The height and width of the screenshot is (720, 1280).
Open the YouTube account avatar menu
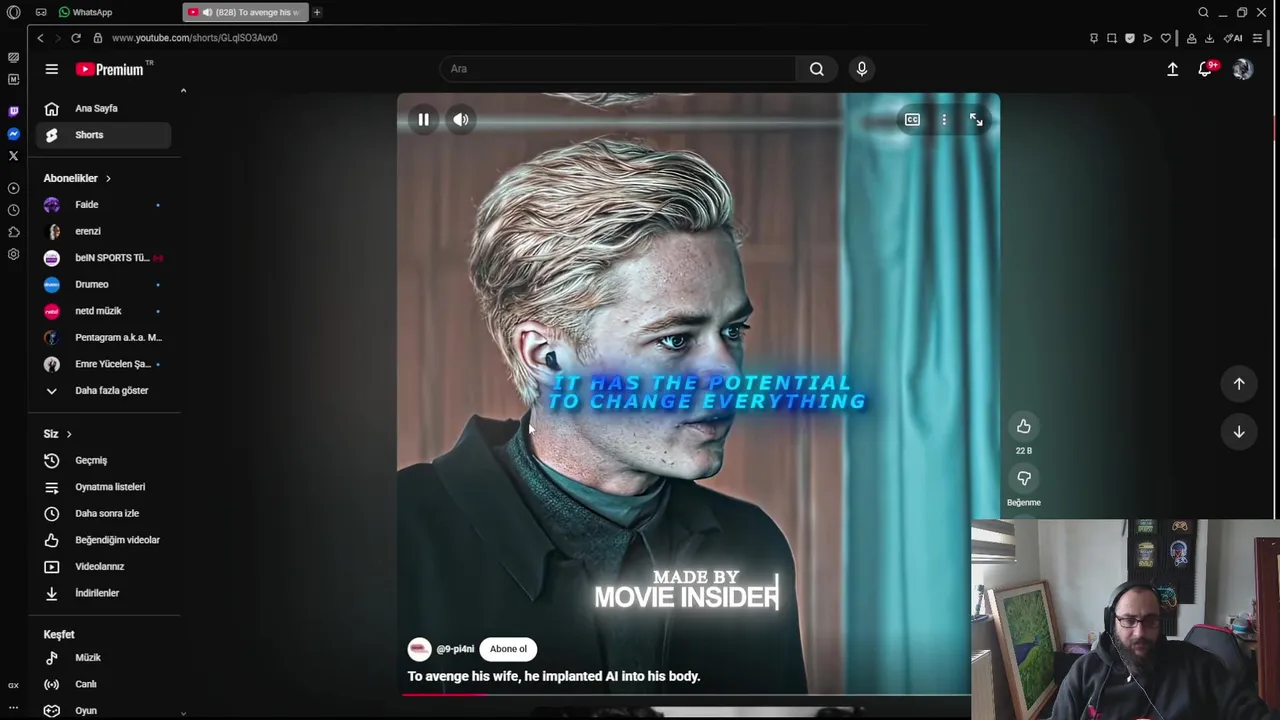tap(1242, 69)
